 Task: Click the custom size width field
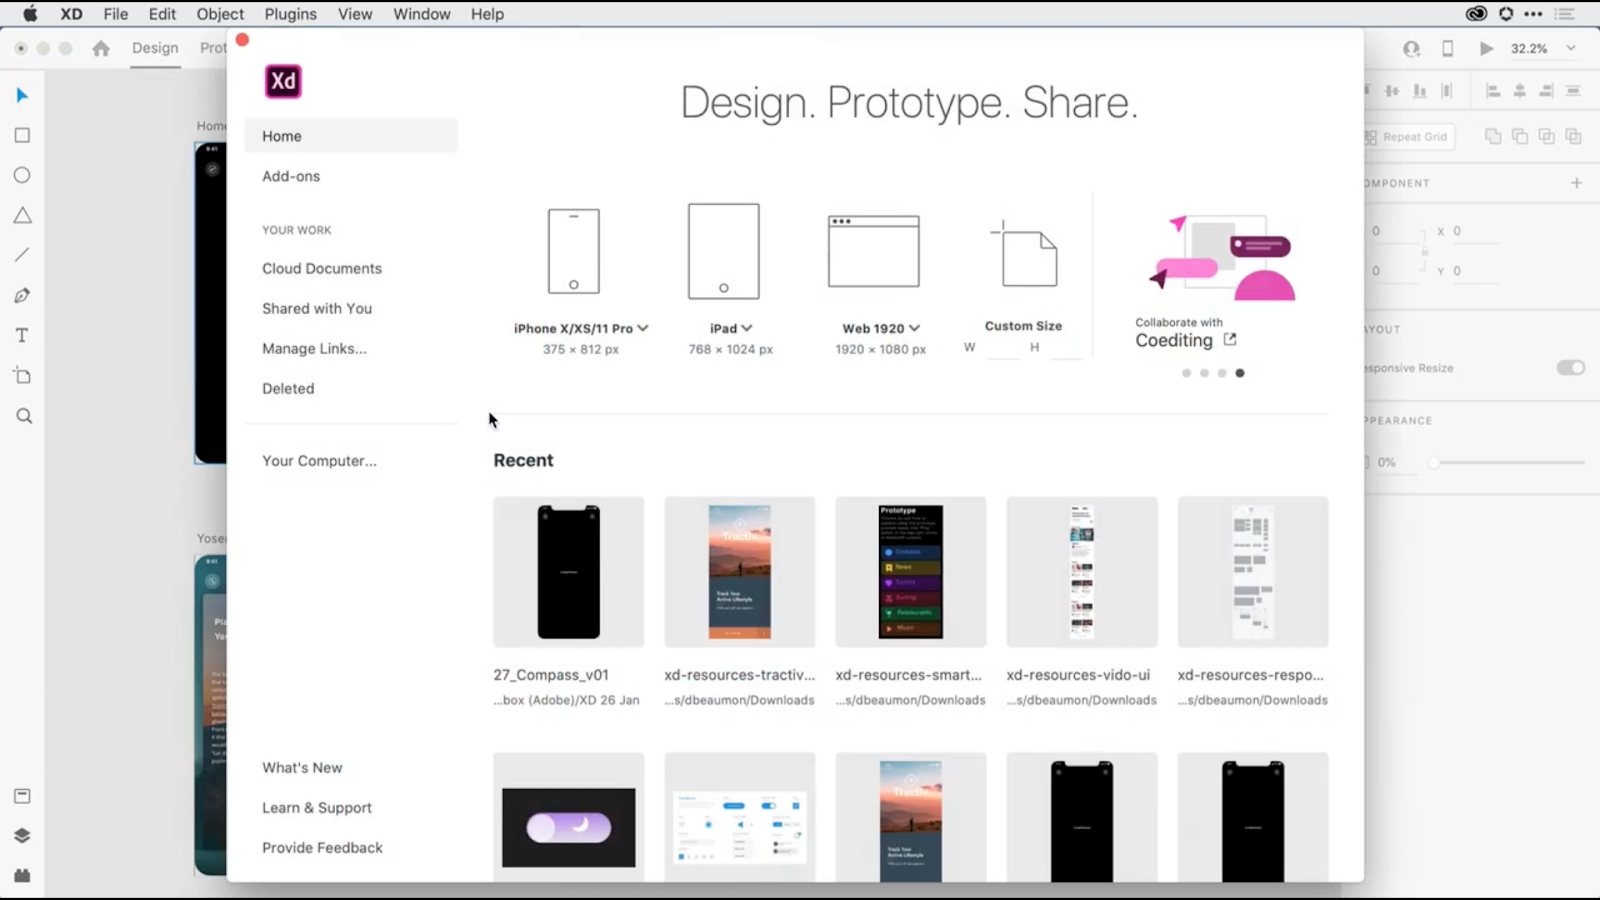[1001, 348]
